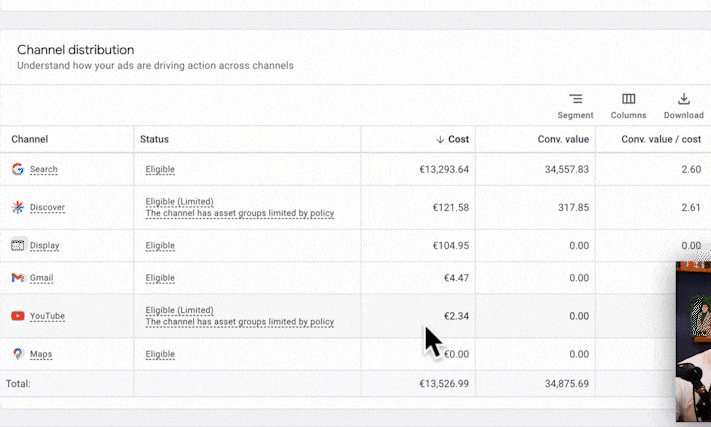This screenshot has height=427, width=711.
Task: Click Discover's limited by policy status text
Action: (240, 213)
